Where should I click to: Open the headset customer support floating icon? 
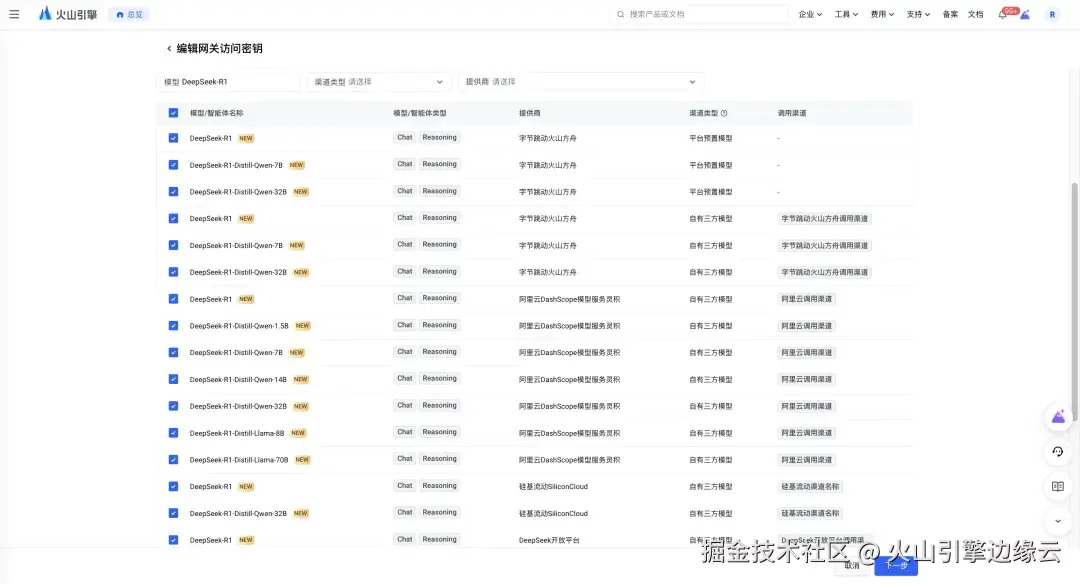(1058, 452)
